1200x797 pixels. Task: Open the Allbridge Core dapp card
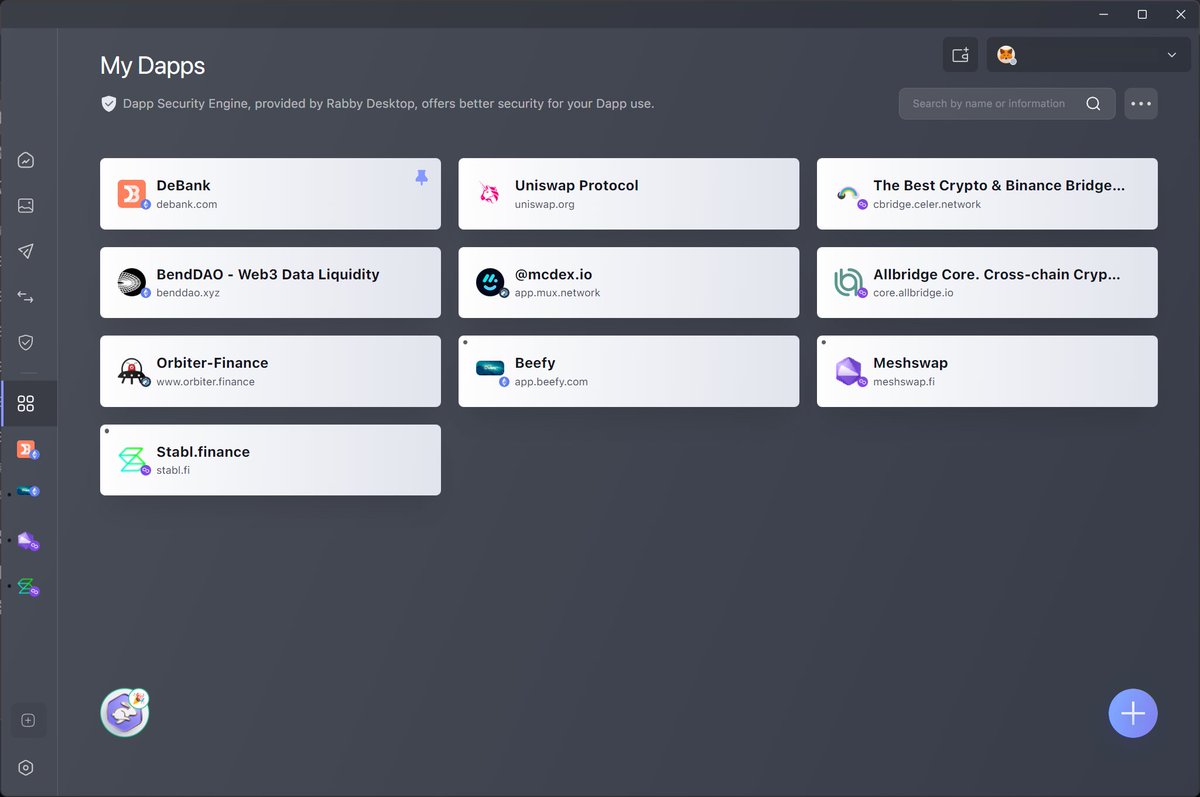pos(987,282)
